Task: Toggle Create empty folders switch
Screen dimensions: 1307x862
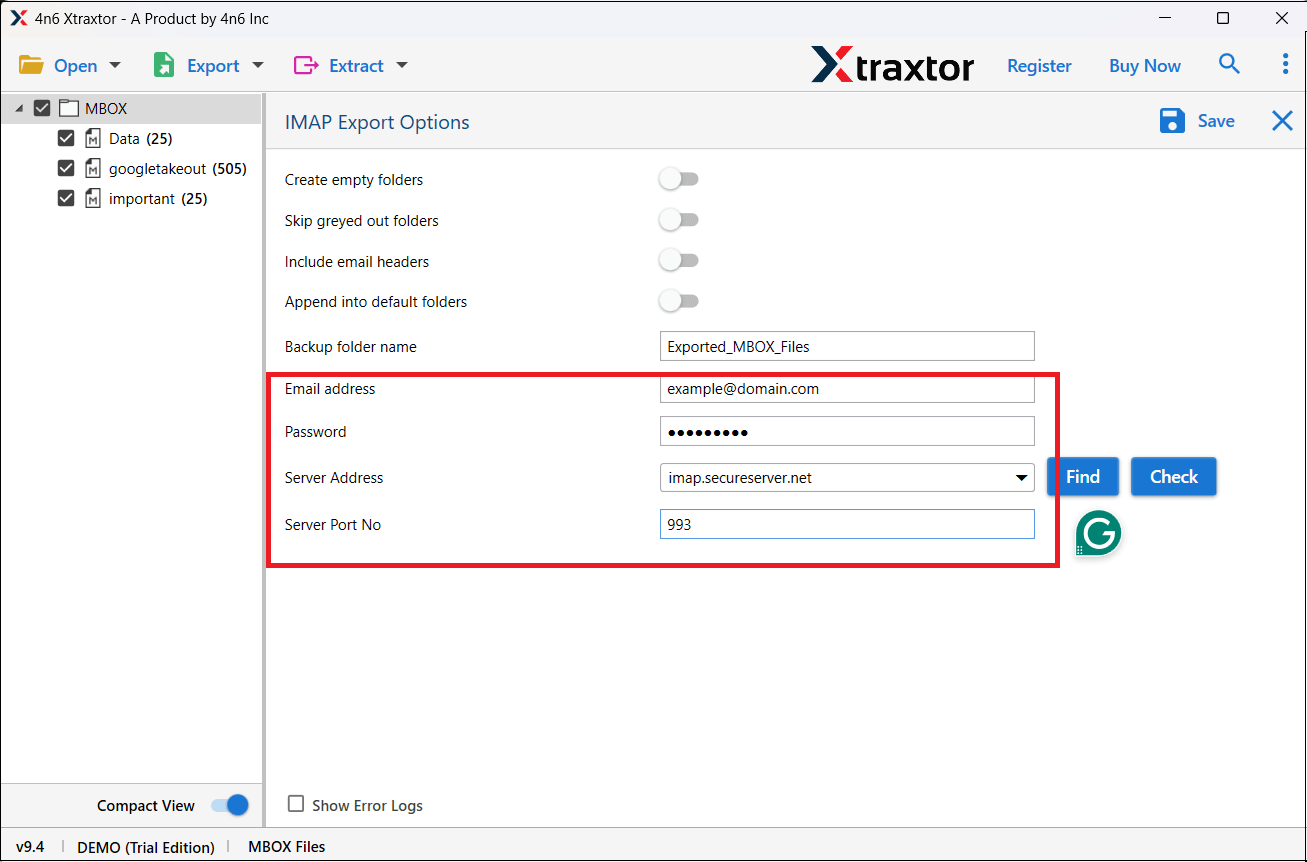Action: [678, 179]
